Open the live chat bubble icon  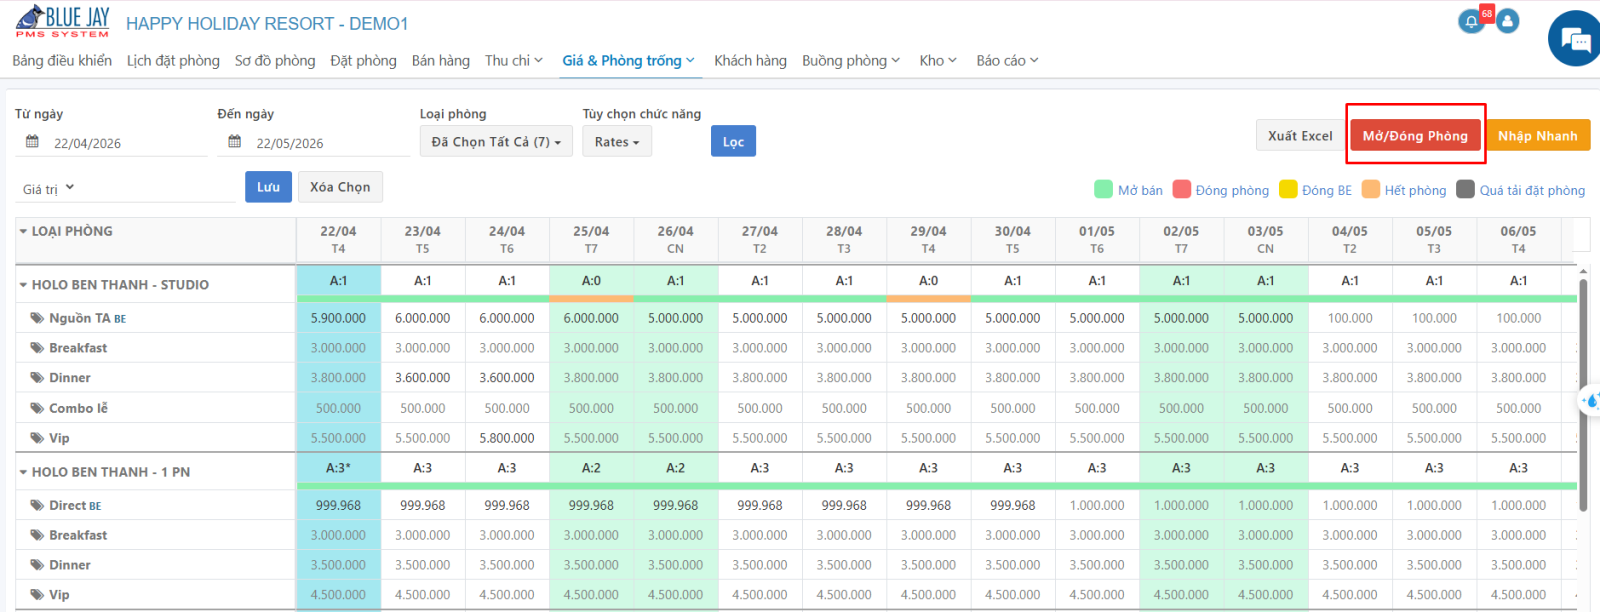[x=1575, y=40]
